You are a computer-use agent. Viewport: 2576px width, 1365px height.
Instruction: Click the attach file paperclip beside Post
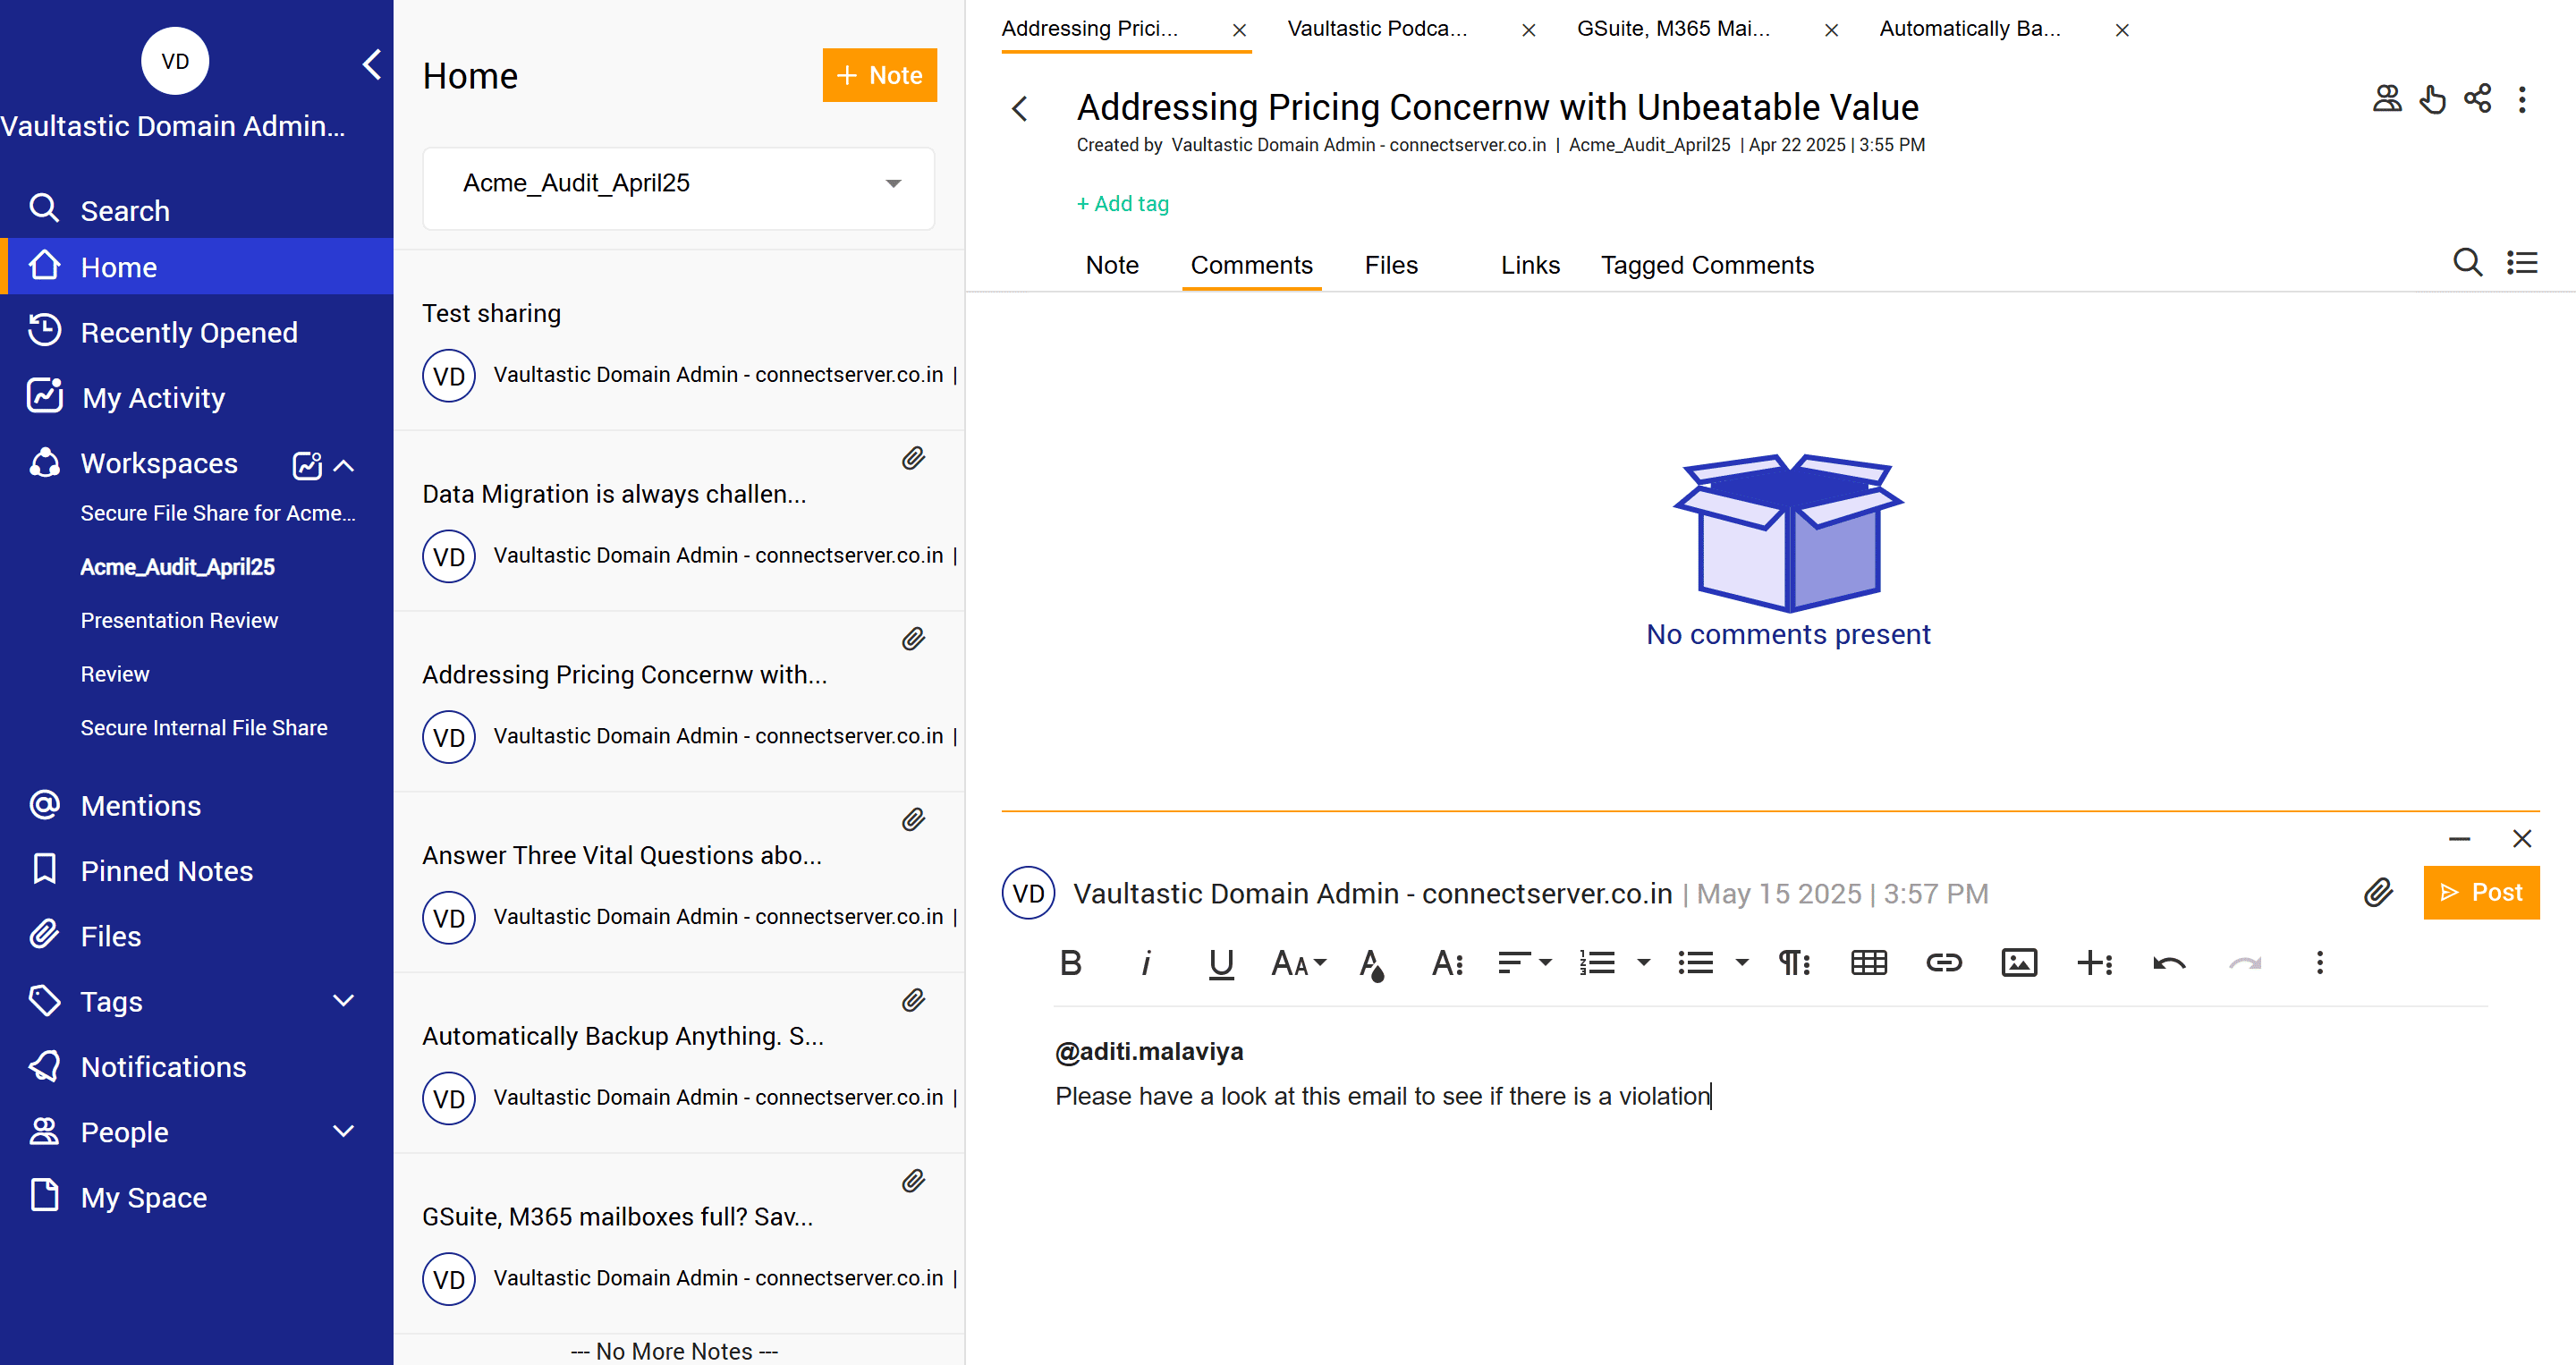coord(2377,892)
